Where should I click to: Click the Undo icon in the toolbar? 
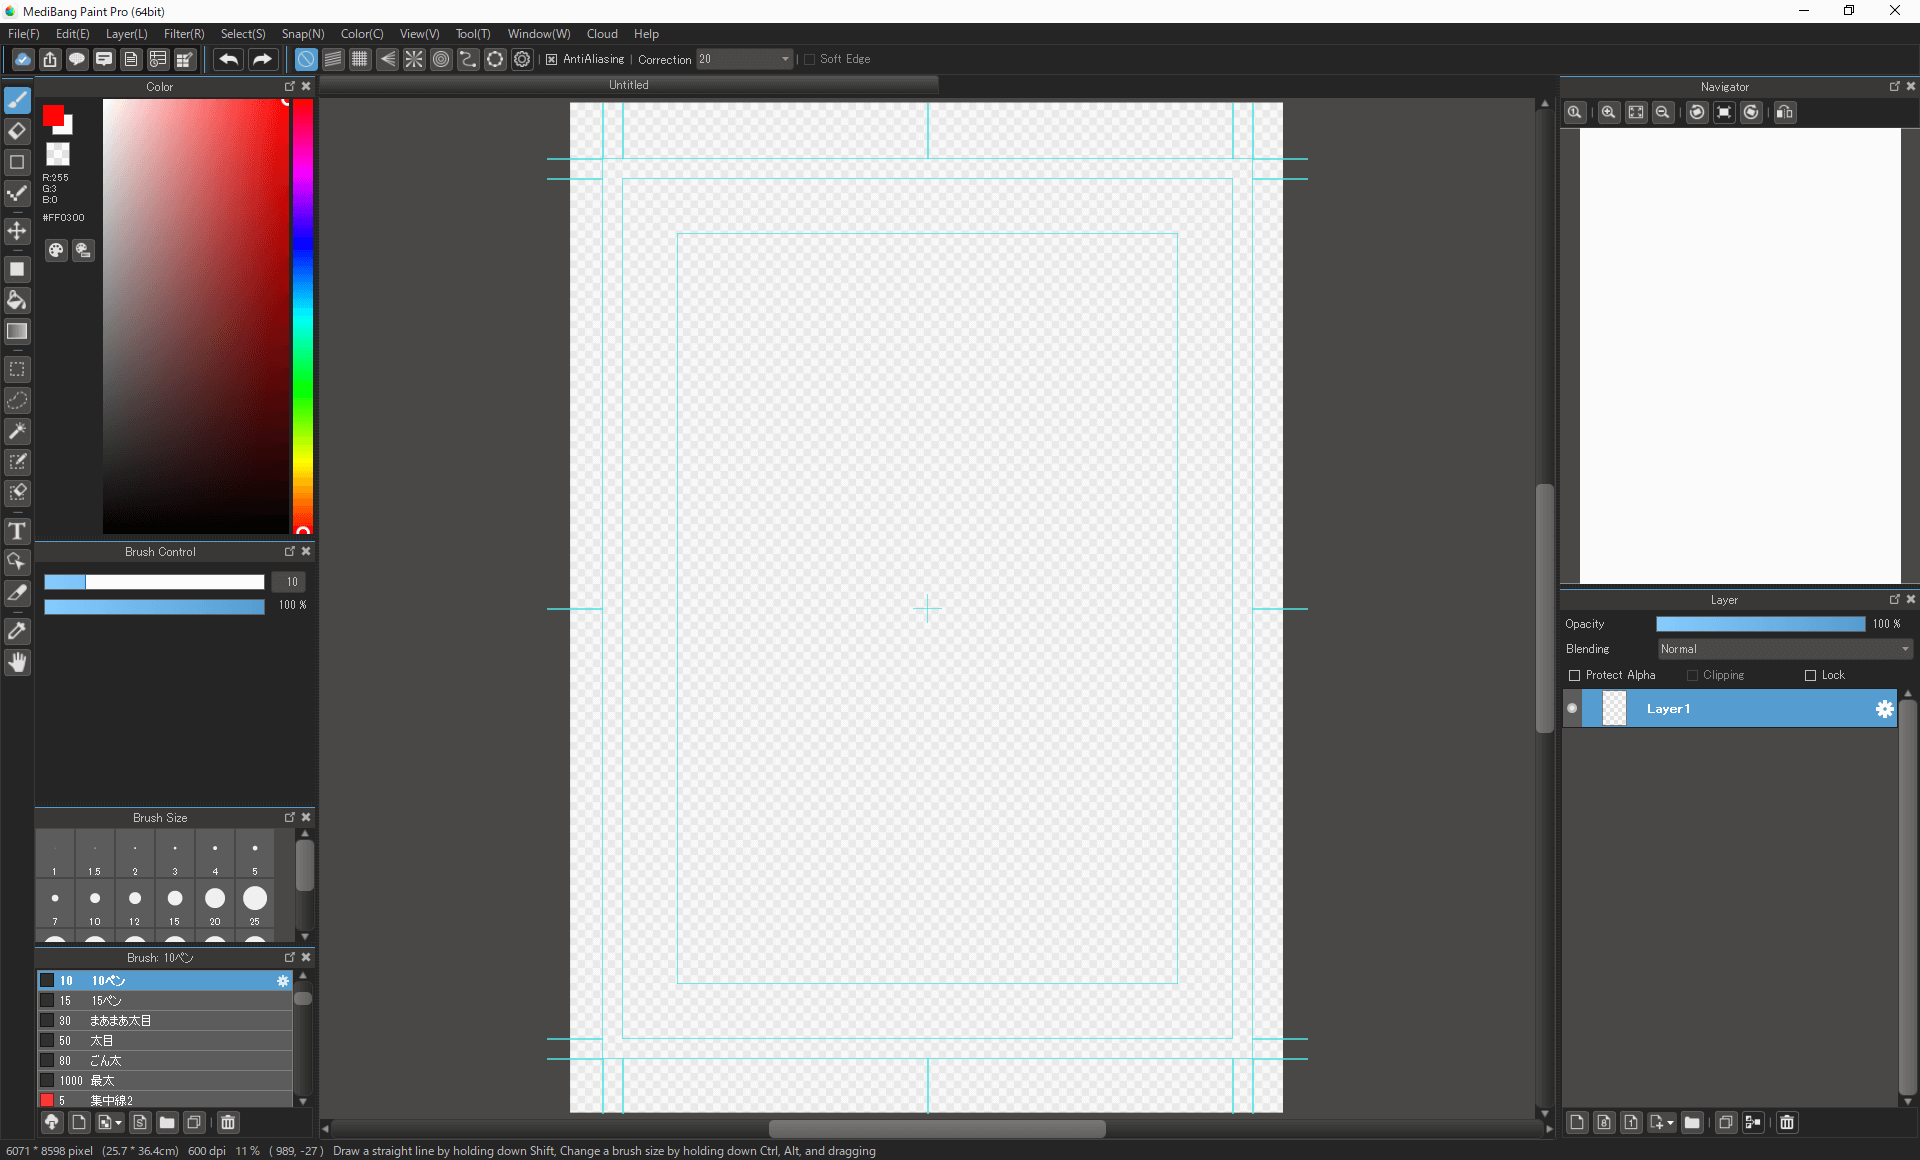[x=228, y=59]
